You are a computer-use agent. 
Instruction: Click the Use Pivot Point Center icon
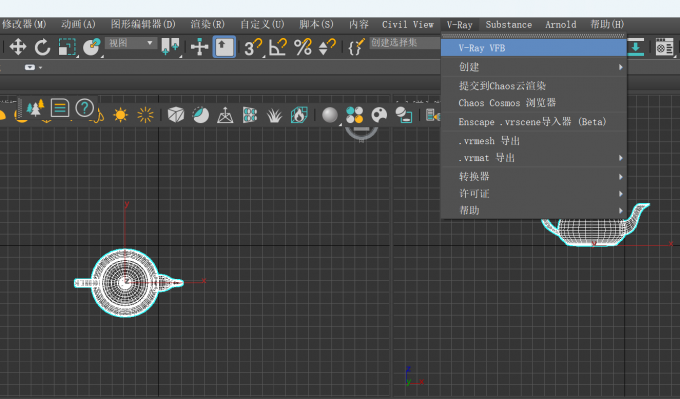[x=170, y=47]
